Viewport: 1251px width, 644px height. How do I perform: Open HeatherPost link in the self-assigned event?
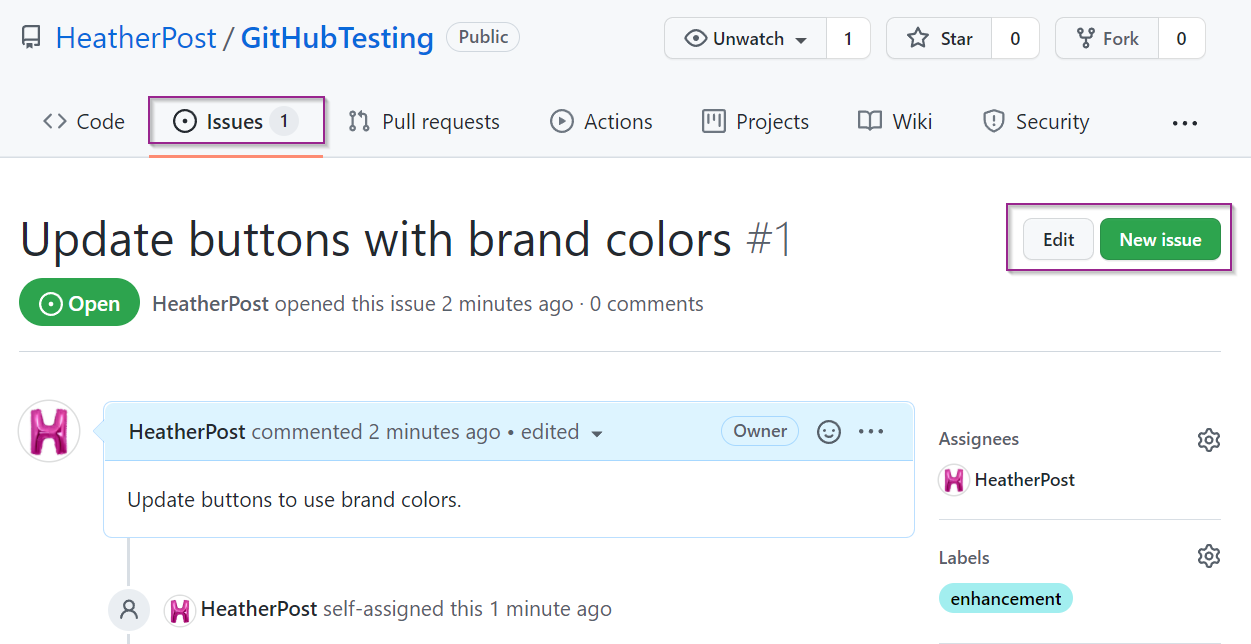click(259, 609)
